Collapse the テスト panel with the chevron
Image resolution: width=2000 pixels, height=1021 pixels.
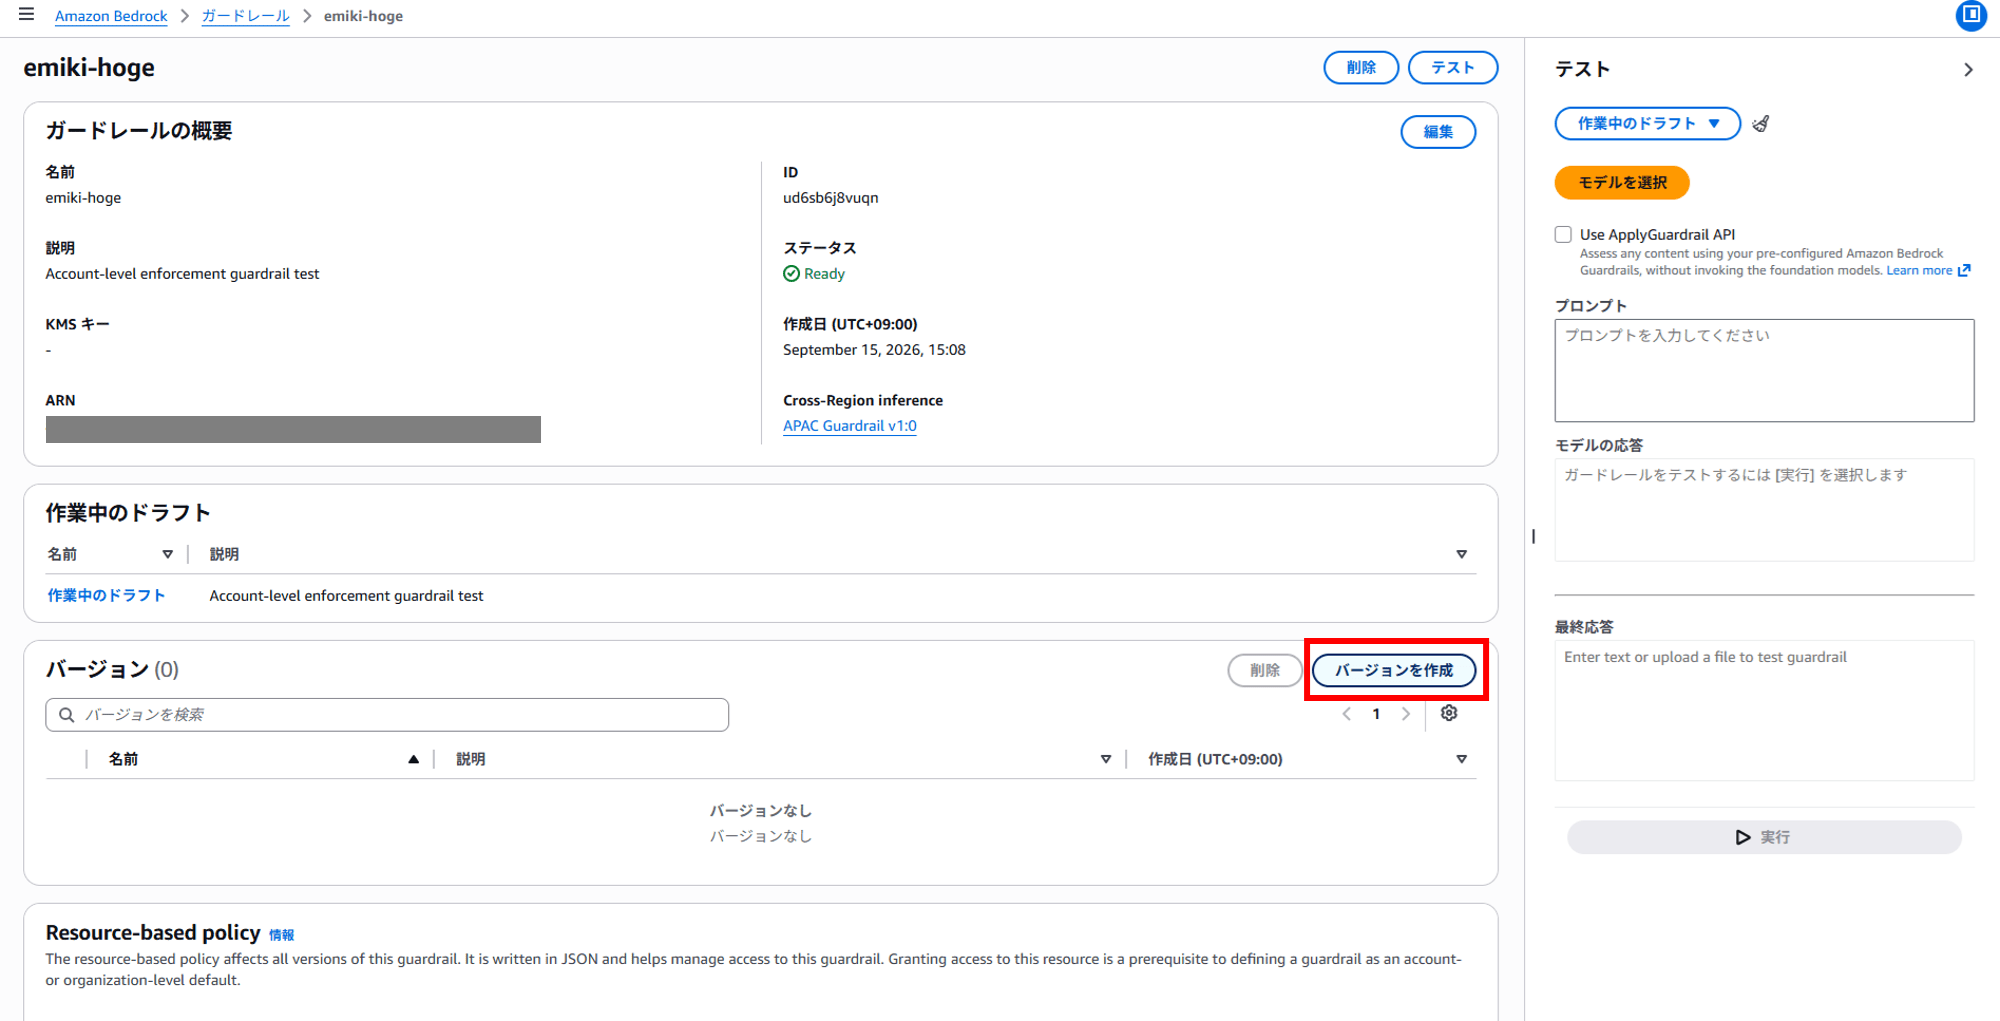tap(1968, 70)
